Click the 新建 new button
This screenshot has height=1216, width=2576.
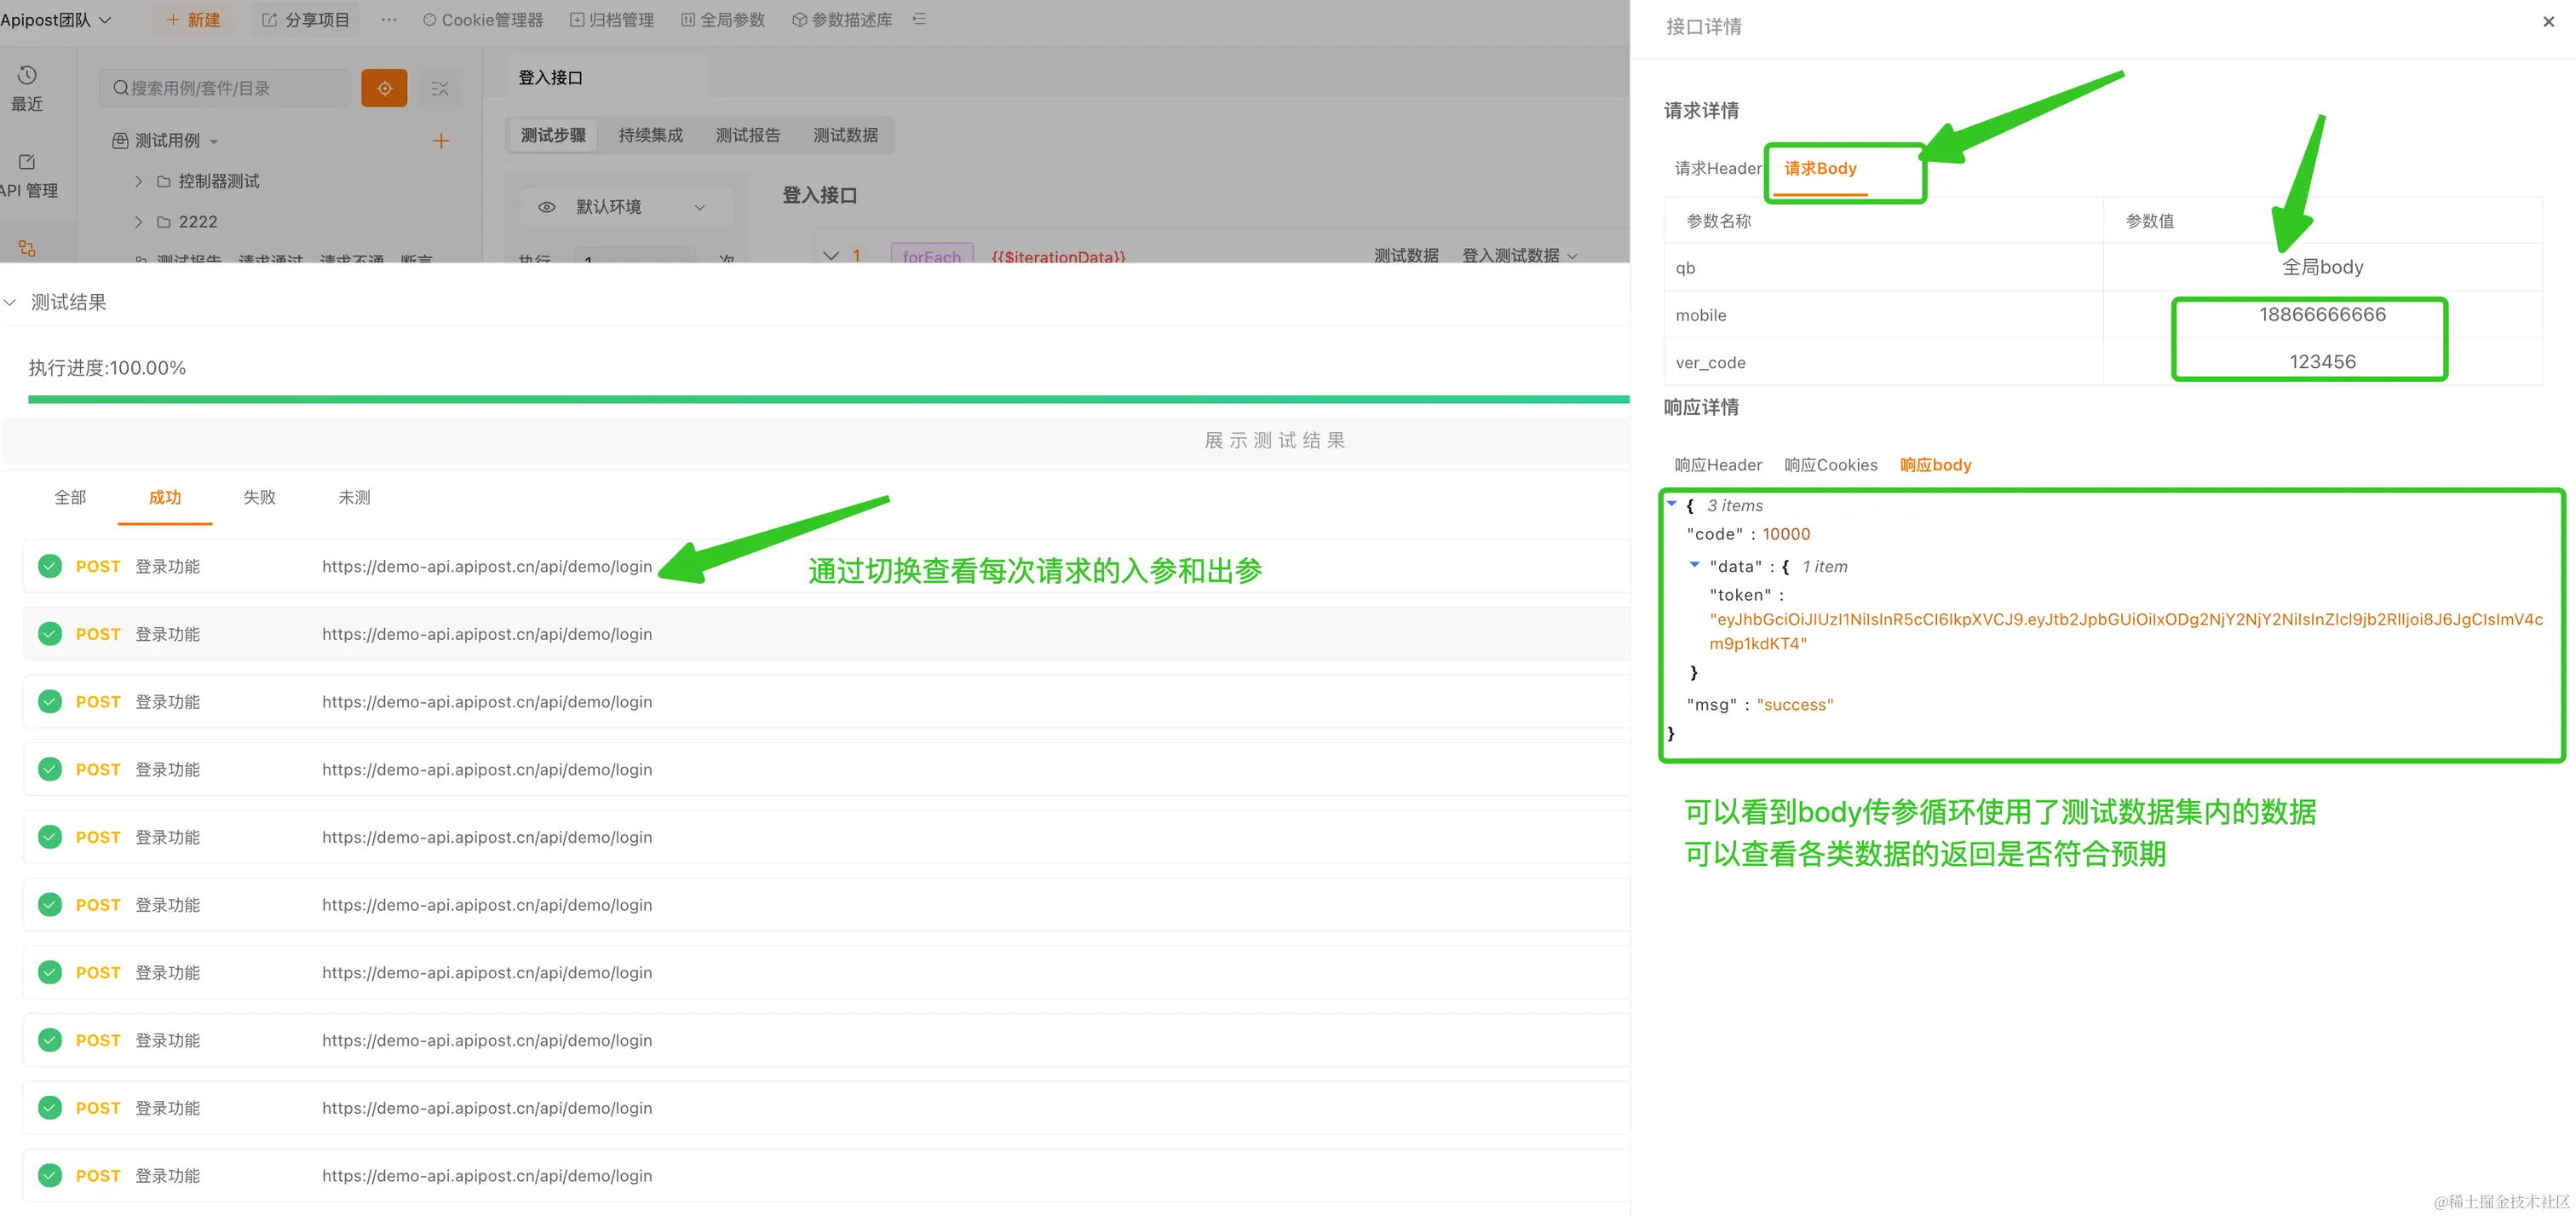pos(193,20)
